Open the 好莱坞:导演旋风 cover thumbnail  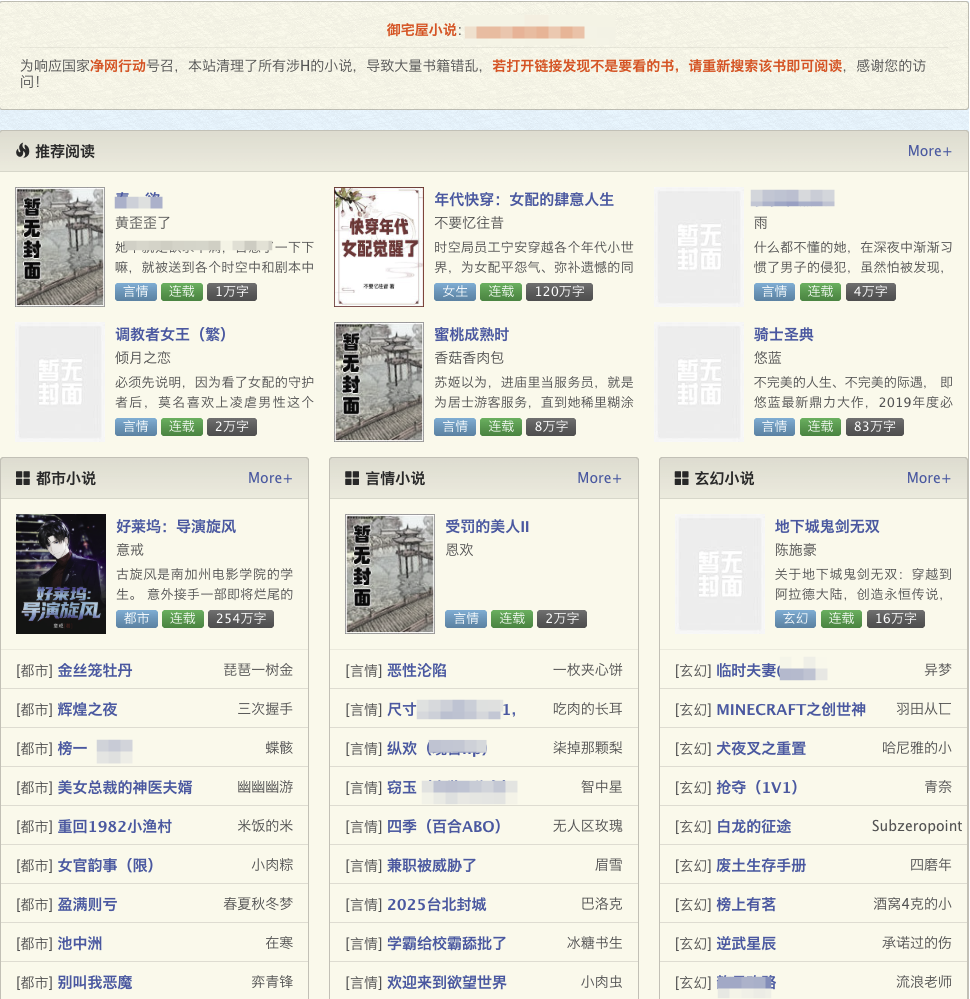coord(61,573)
